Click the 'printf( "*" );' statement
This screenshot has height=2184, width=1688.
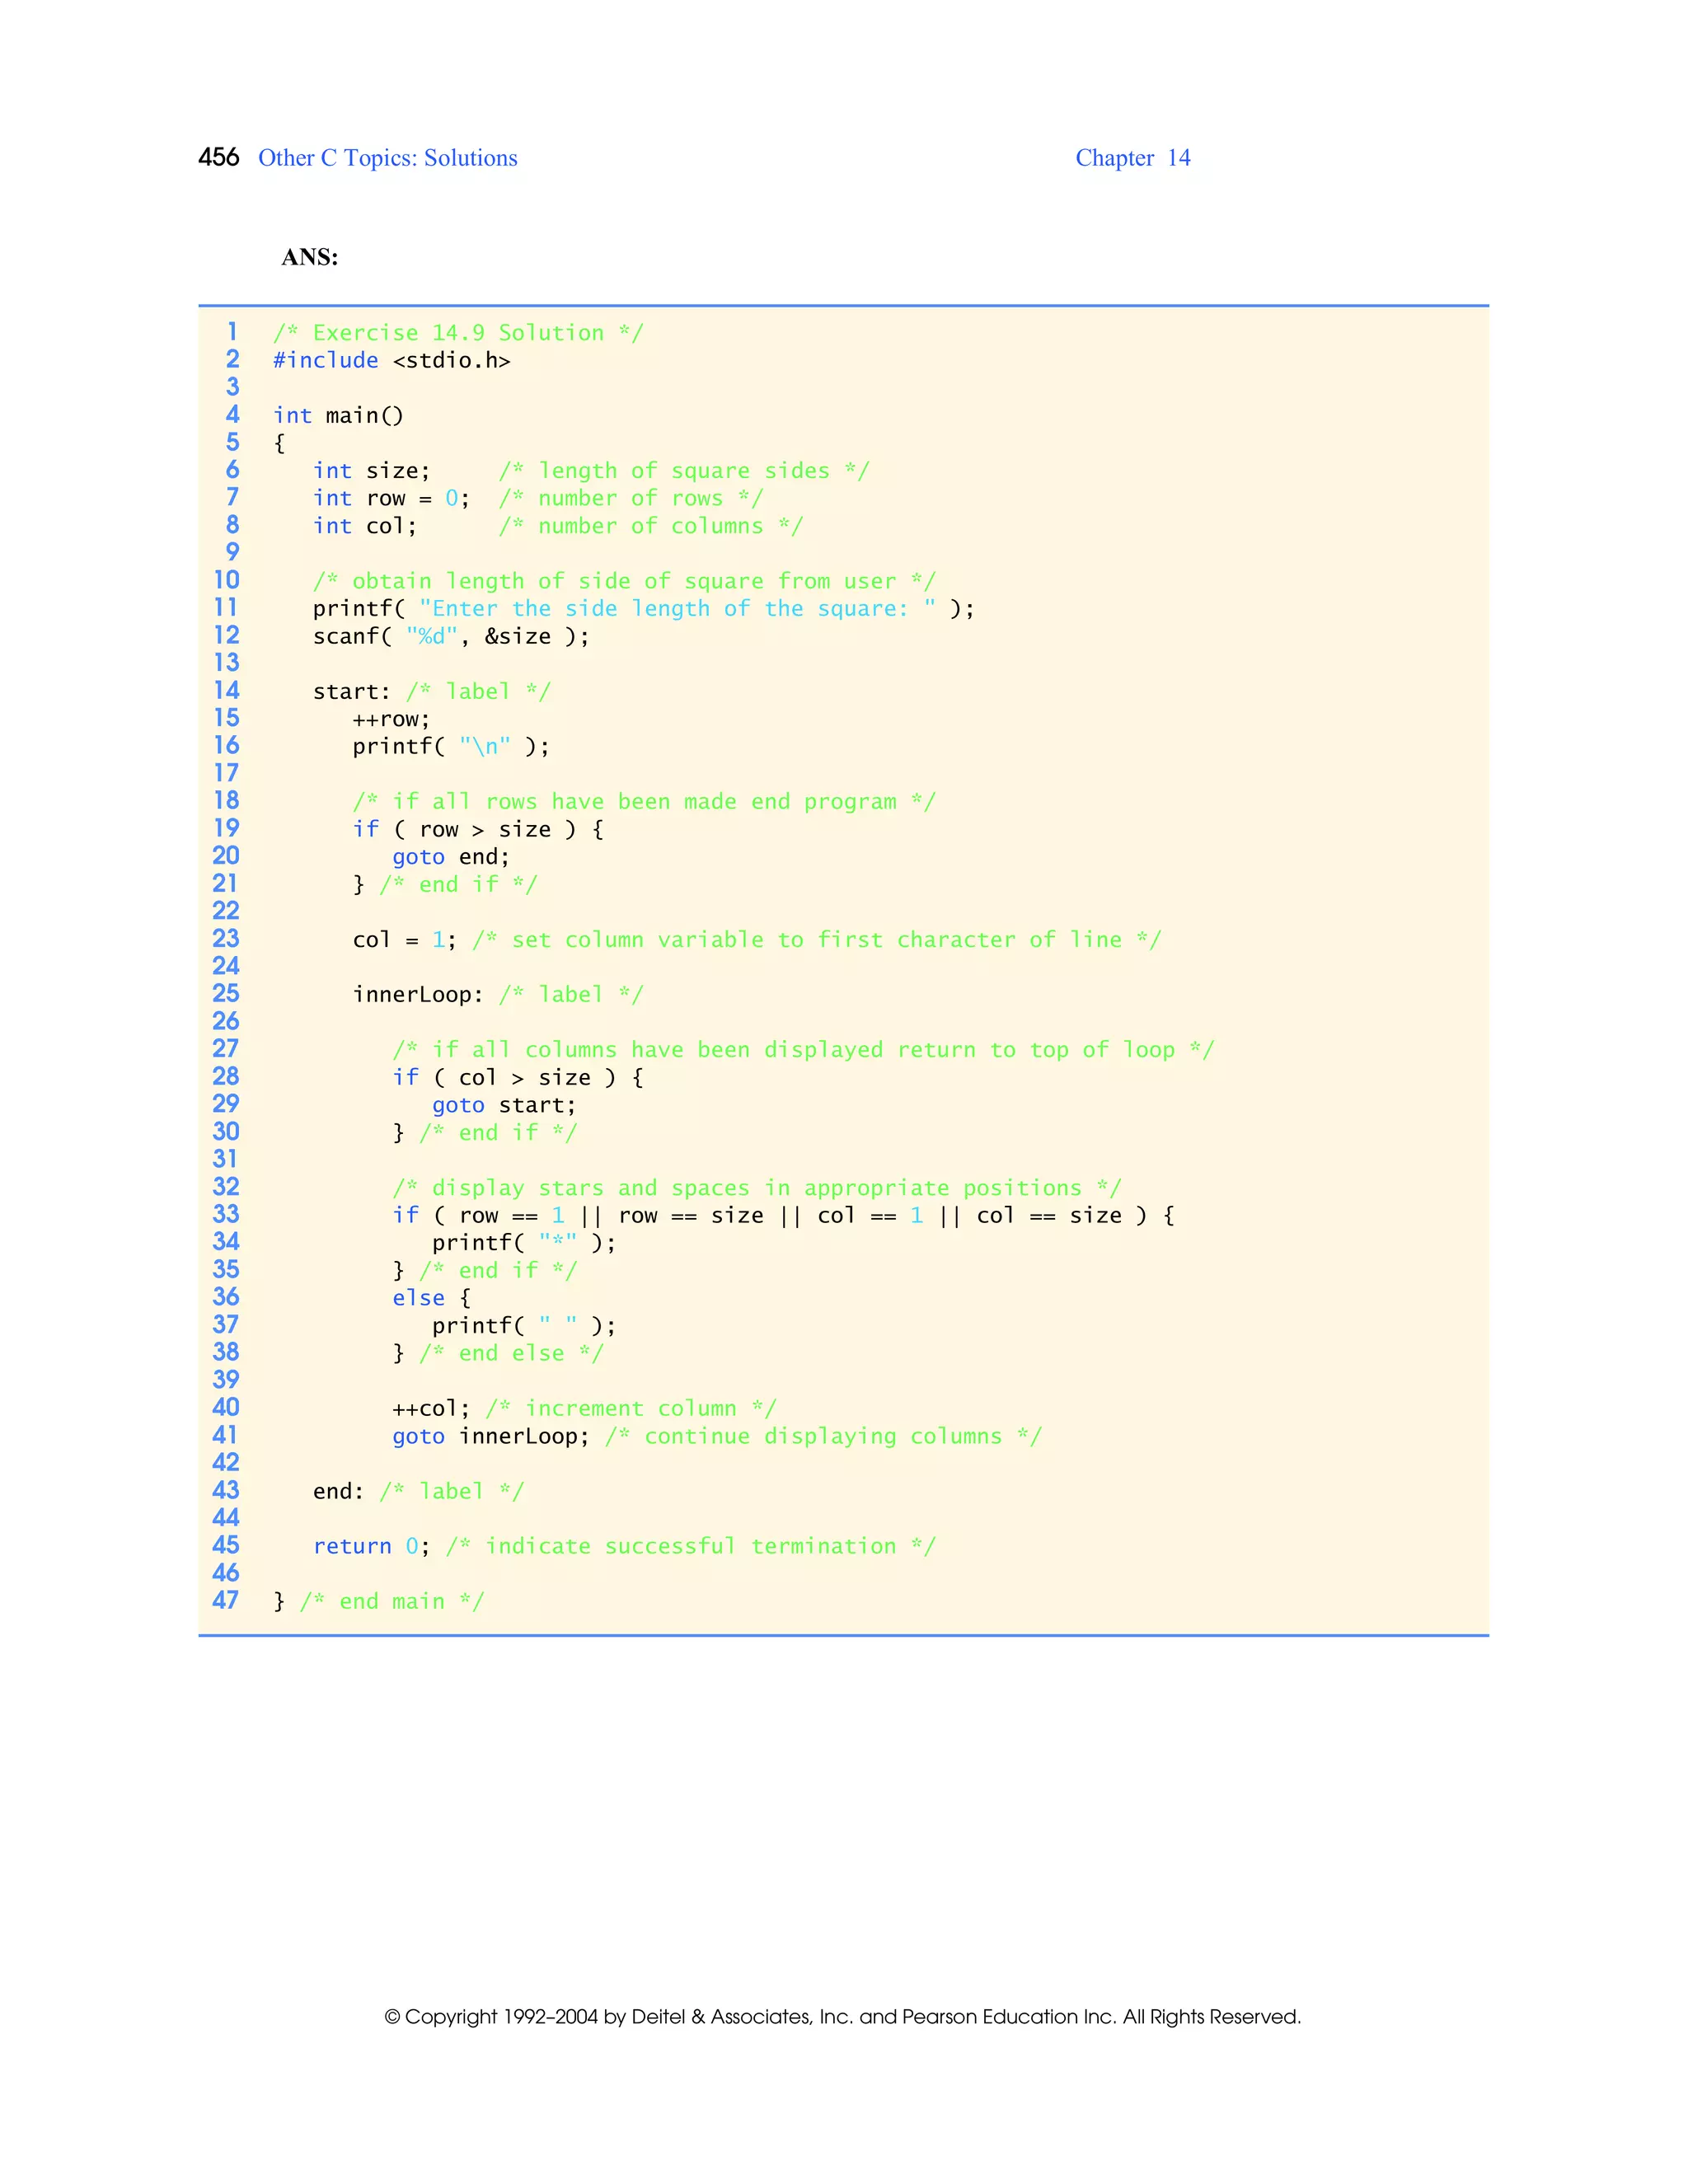pos(524,1243)
